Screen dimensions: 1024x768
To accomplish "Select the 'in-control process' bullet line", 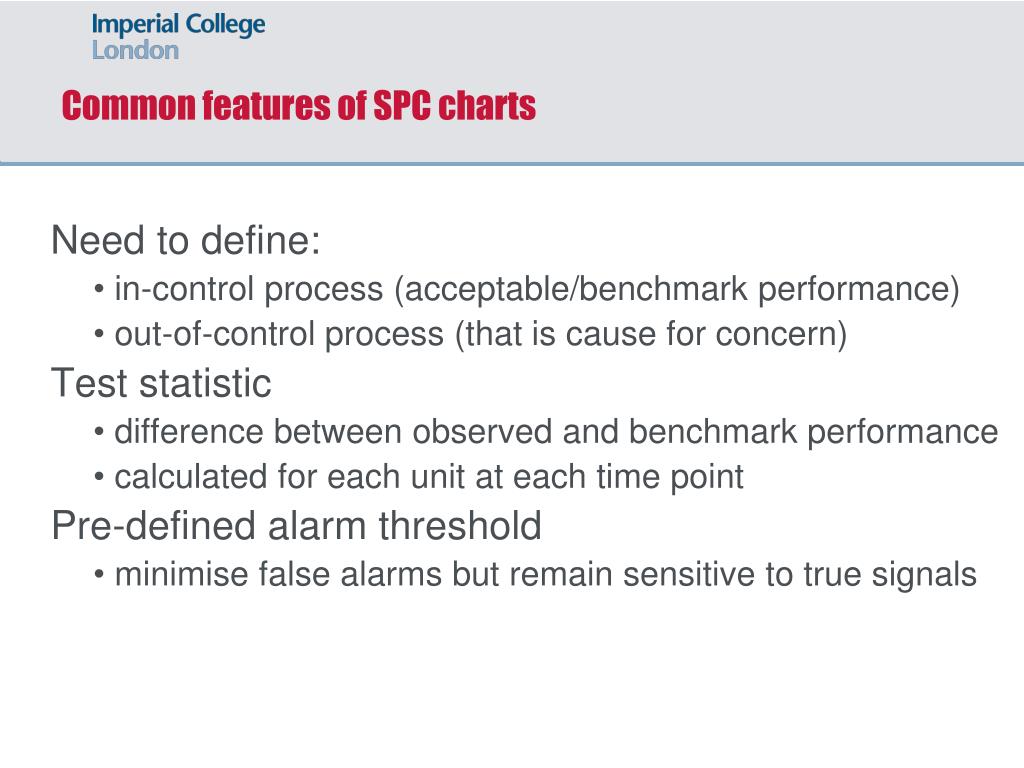I will tap(527, 289).
